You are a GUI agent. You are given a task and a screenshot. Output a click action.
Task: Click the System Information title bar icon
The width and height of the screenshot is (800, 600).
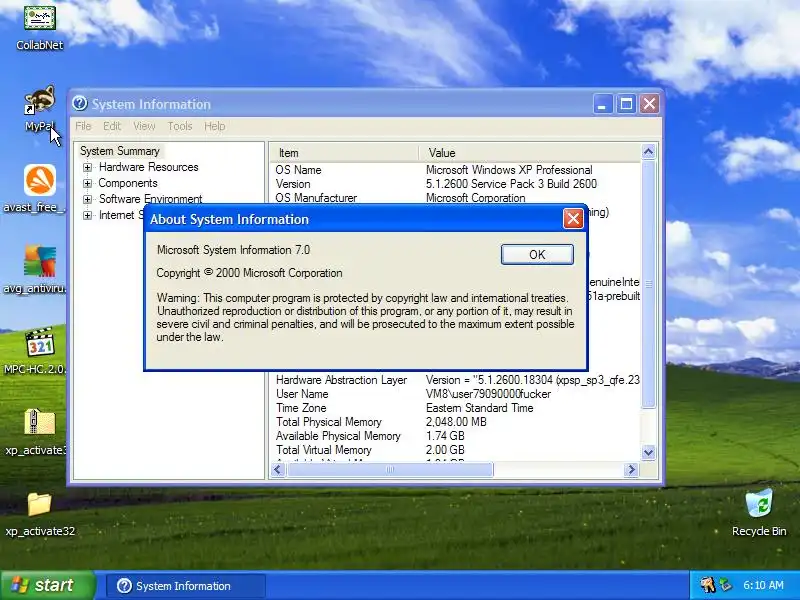point(80,104)
